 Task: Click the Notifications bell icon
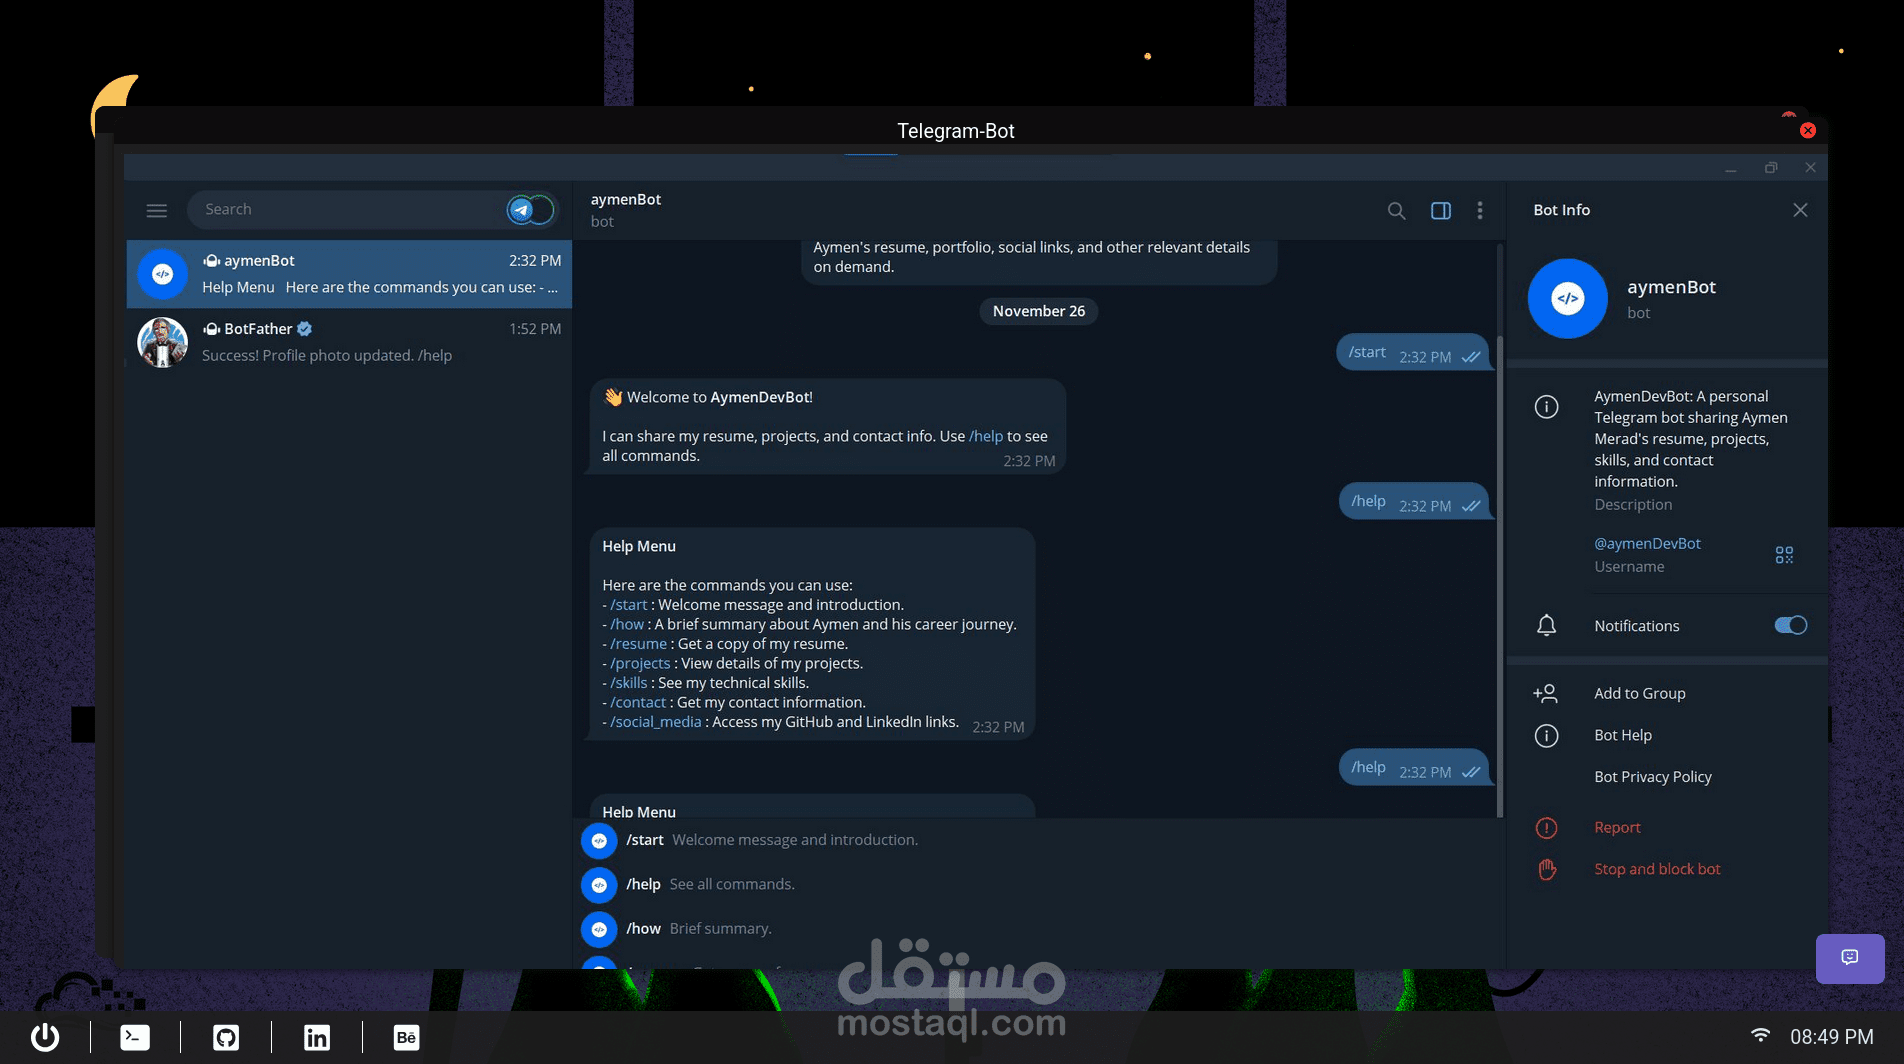click(x=1546, y=626)
